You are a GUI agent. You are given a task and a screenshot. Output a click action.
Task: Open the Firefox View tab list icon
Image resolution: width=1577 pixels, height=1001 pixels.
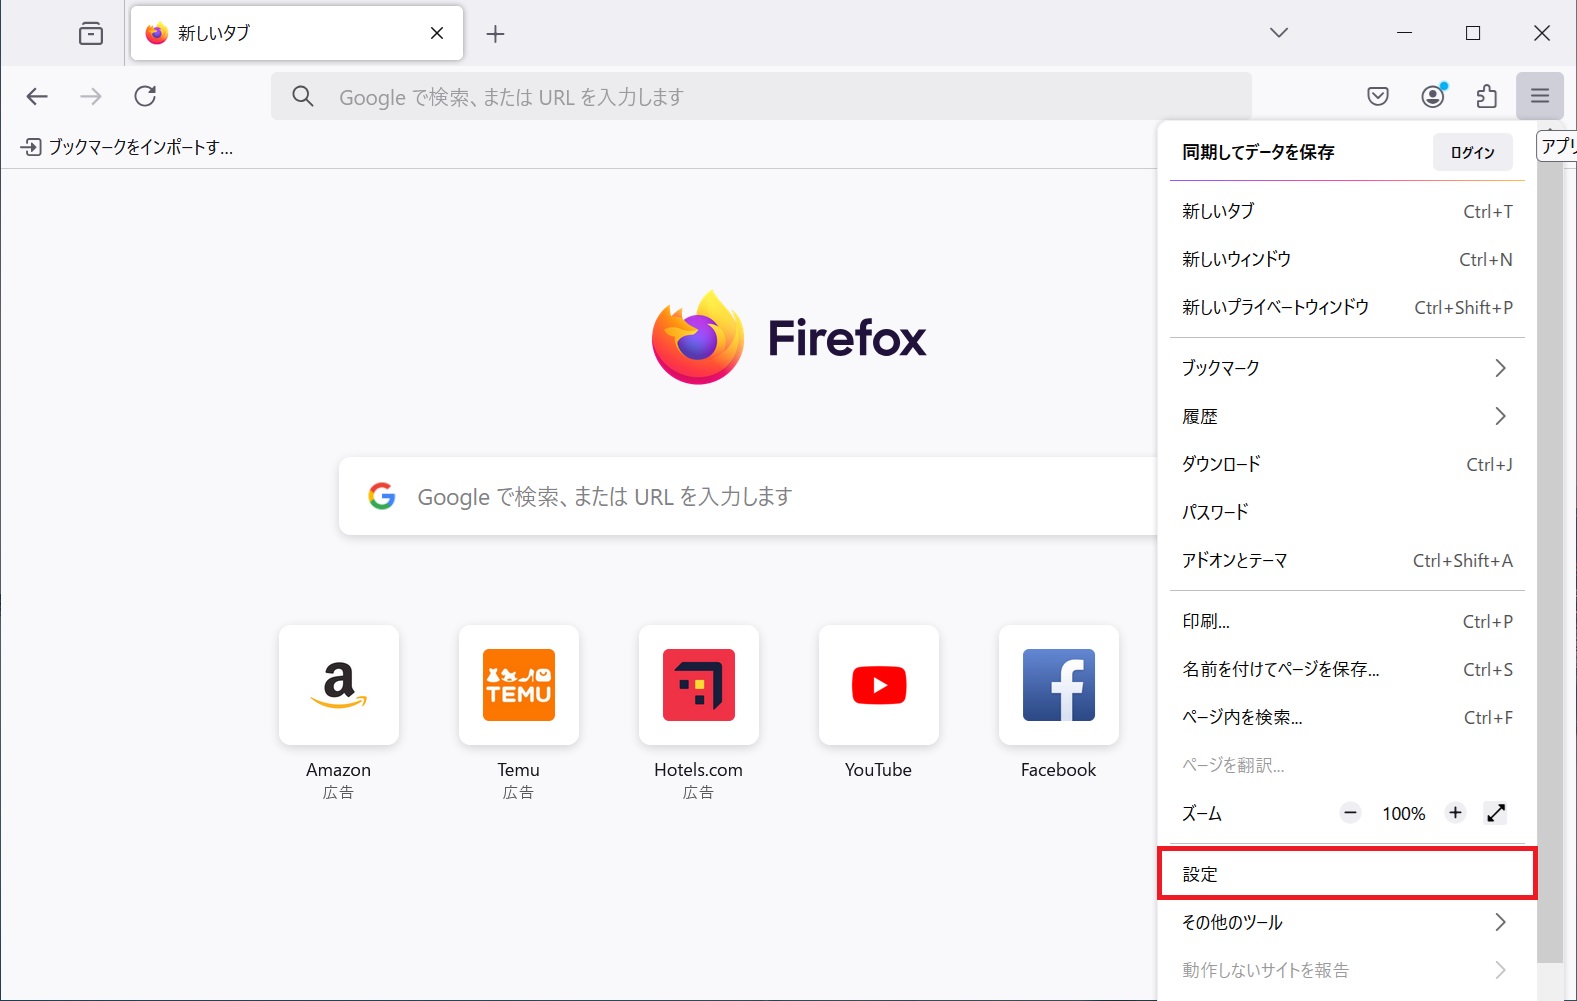(x=91, y=33)
